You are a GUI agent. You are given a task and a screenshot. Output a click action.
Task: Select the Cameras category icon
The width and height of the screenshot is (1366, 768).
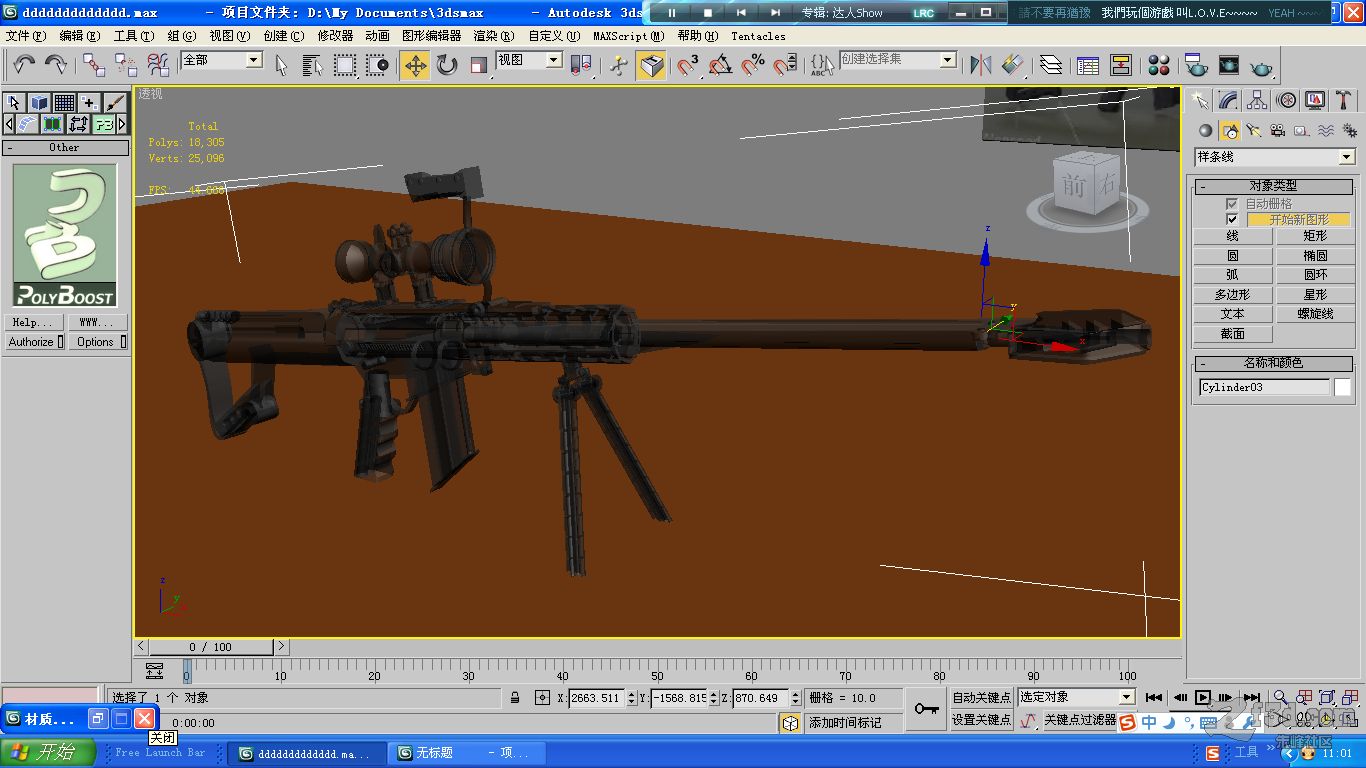[1278, 130]
